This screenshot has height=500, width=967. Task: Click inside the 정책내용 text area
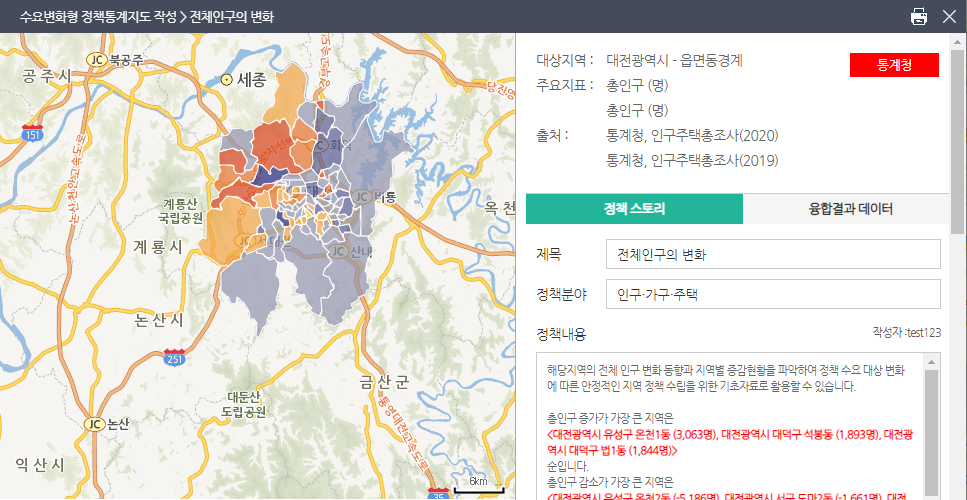pos(731,425)
